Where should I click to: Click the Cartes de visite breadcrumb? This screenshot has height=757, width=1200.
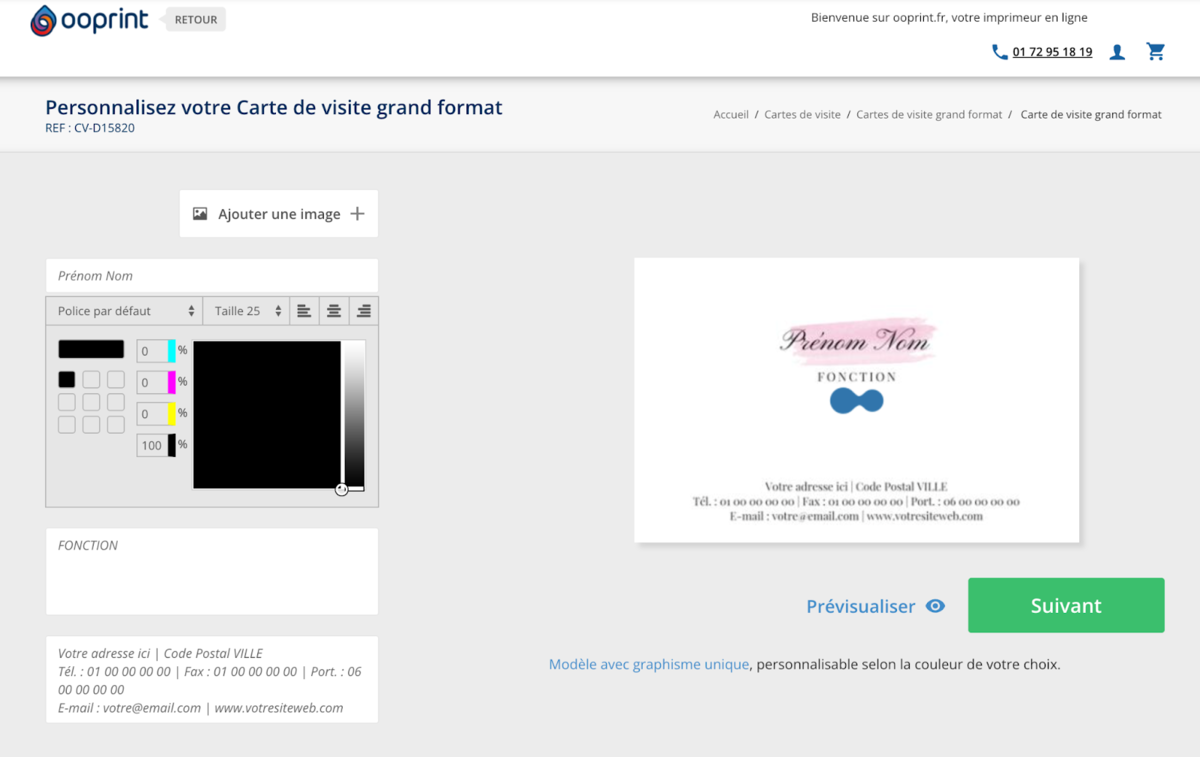802,114
